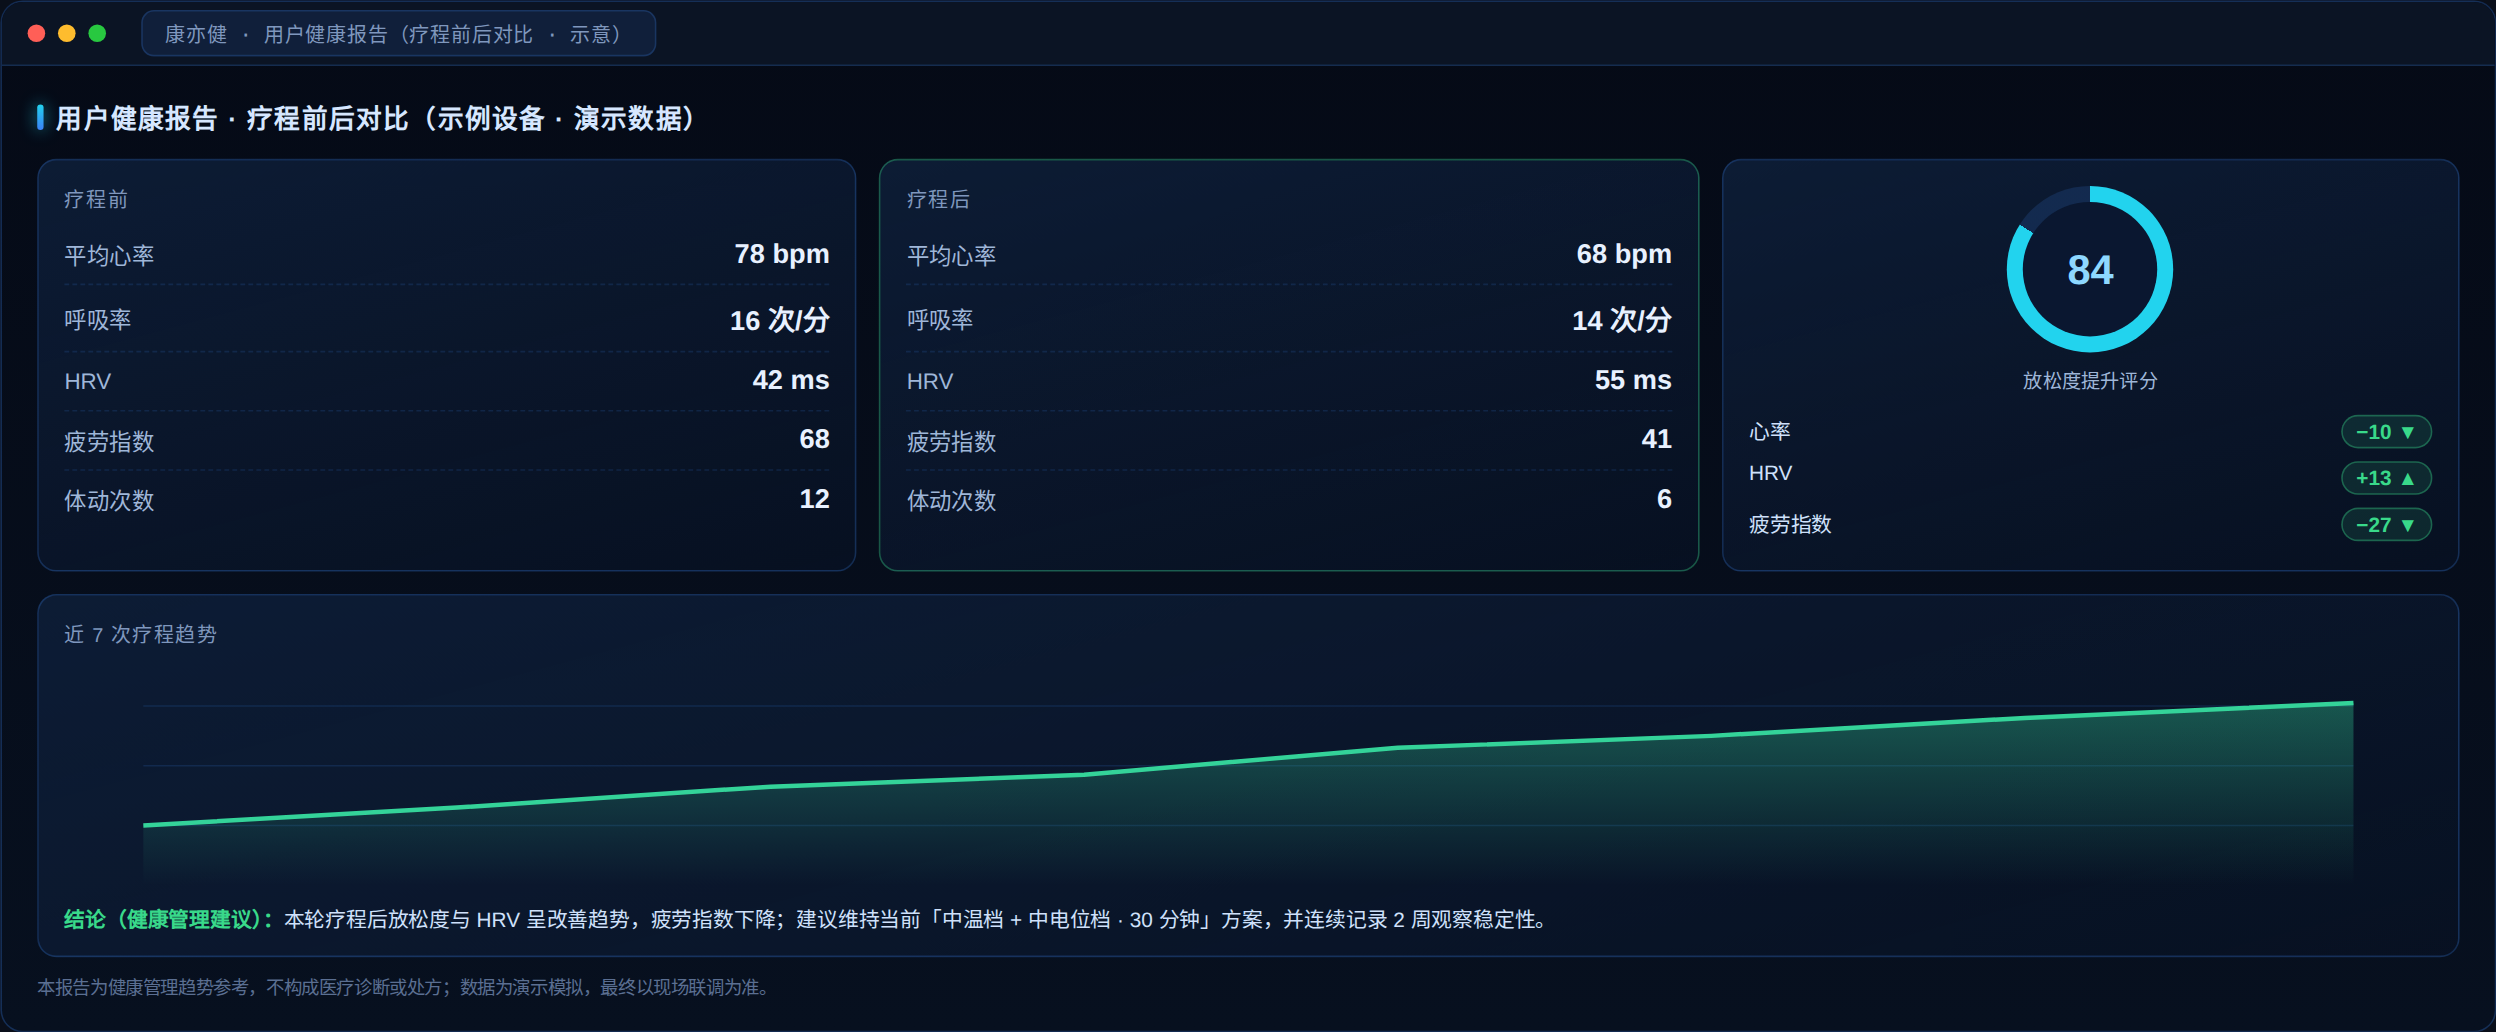Click the 84 relaxation score ring
Image resolution: width=2496 pixels, height=1032 pixels.
tap(2089, 269)
